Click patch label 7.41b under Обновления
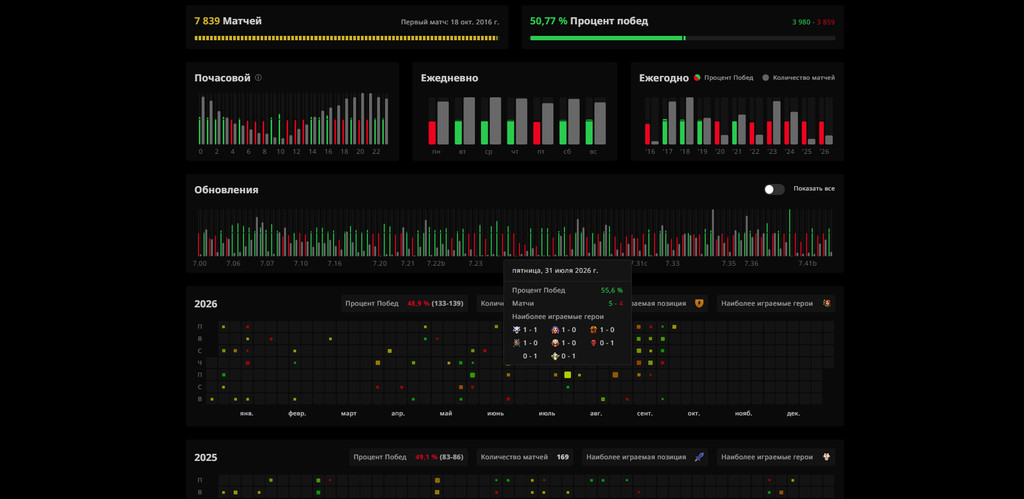 pyautogui.click(x=807, y=263)
